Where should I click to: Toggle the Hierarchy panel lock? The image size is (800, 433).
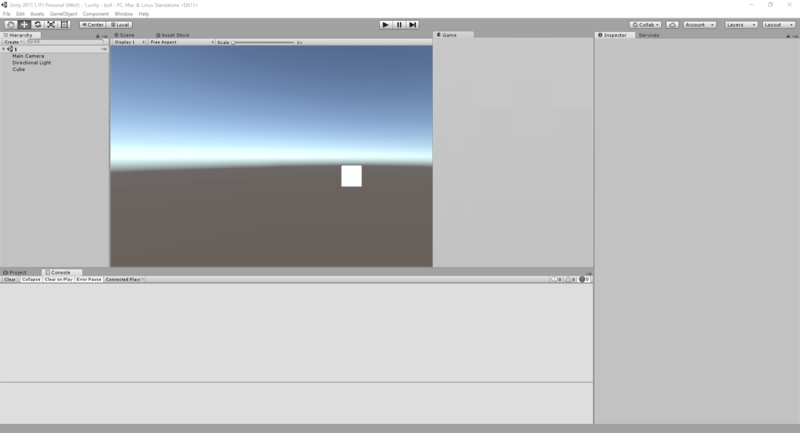[x=97, y=36]
